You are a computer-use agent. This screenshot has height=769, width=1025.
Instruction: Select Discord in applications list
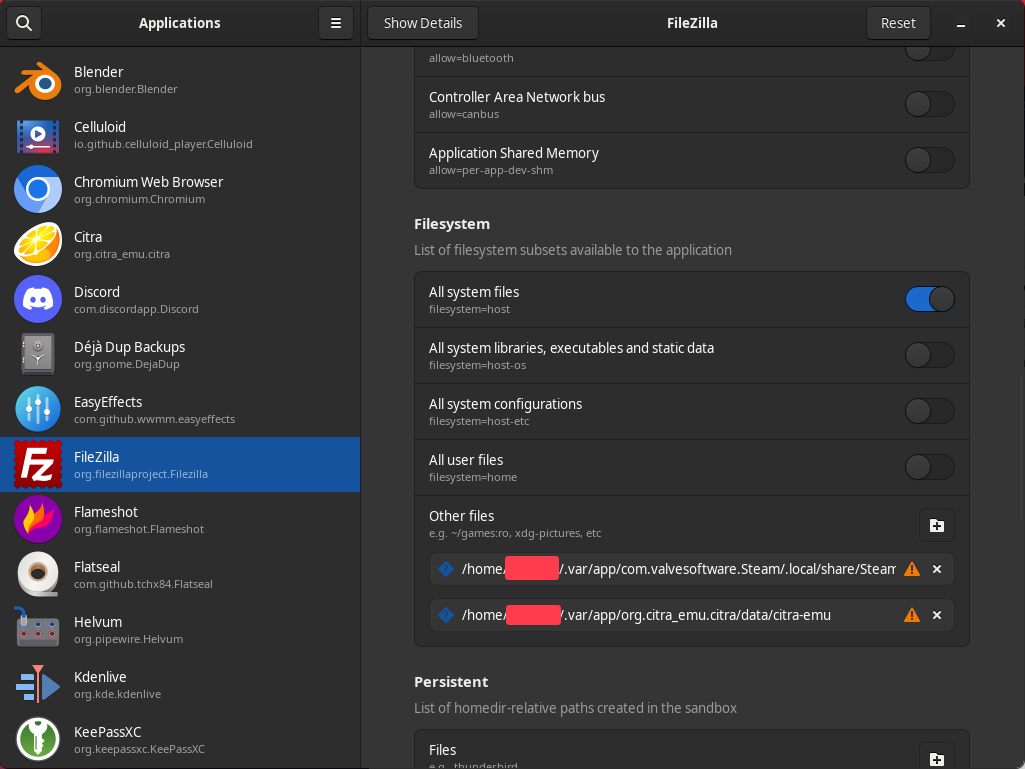(180, 299)
